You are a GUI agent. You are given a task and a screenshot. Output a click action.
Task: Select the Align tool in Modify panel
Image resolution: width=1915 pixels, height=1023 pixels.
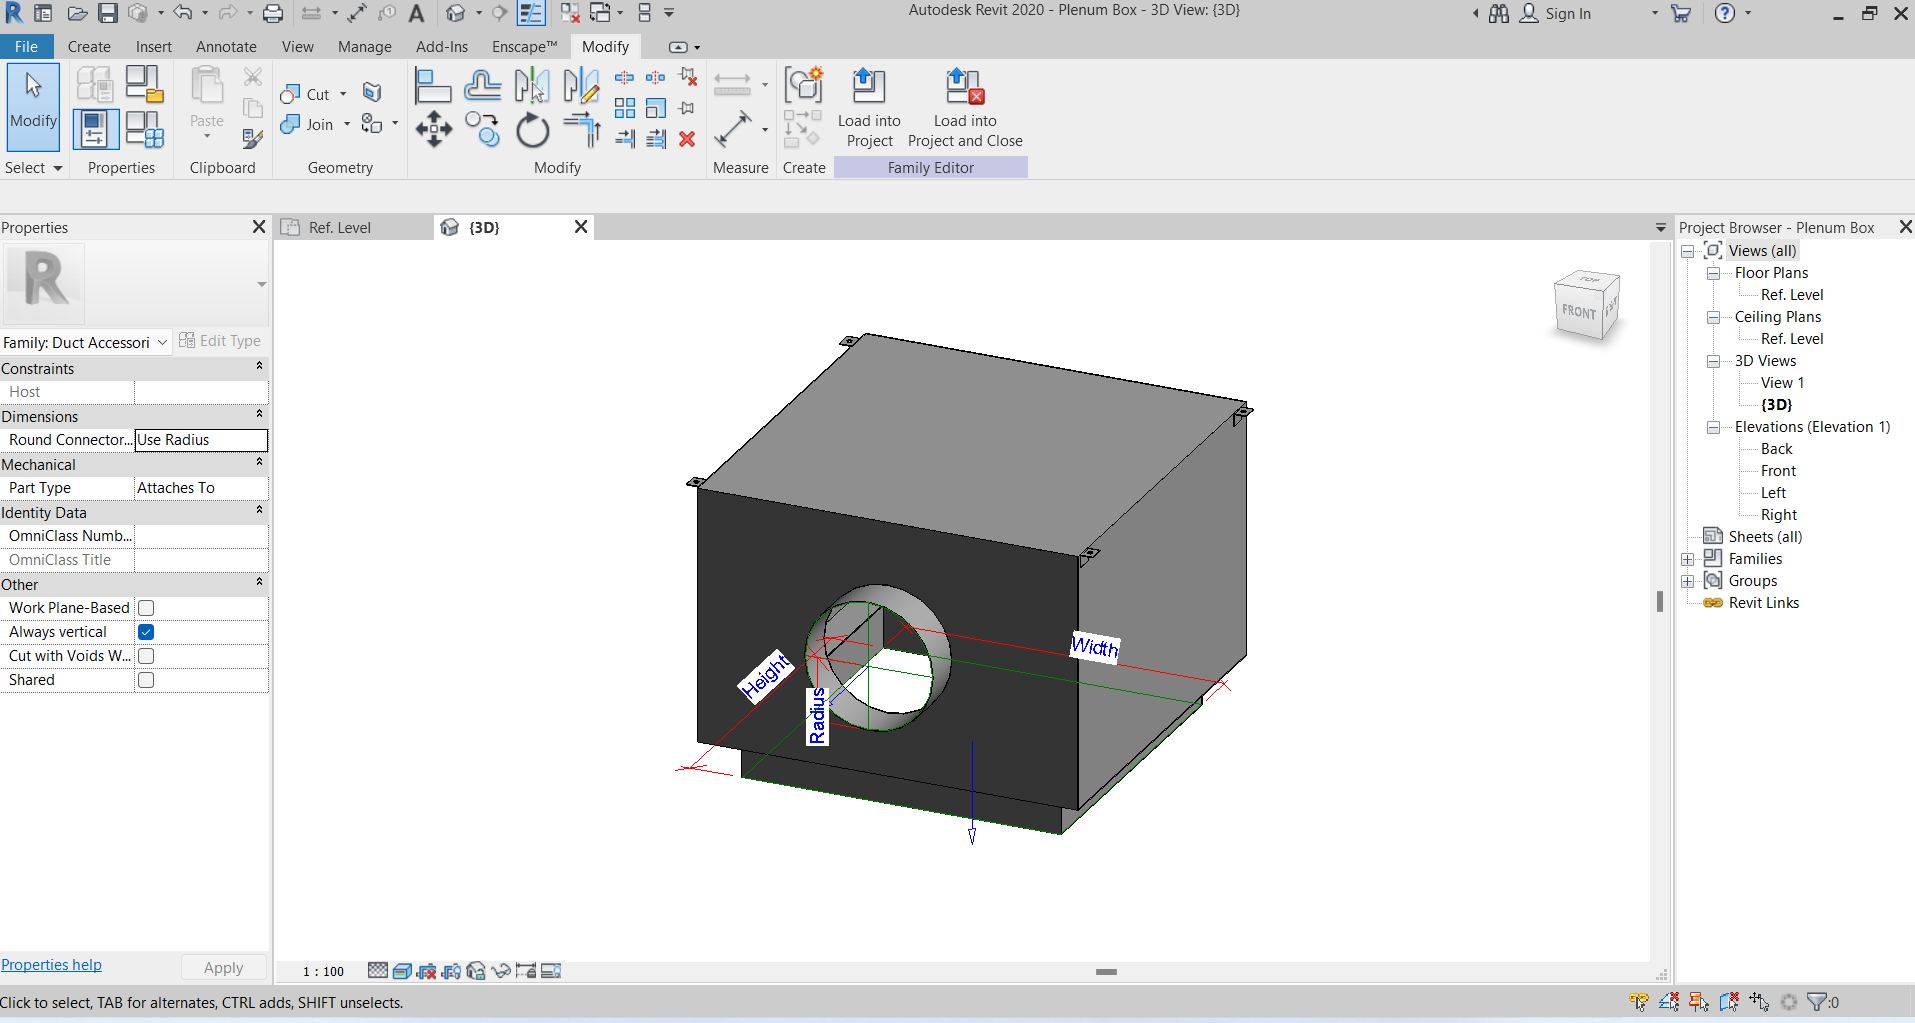[x=433, y=86]
